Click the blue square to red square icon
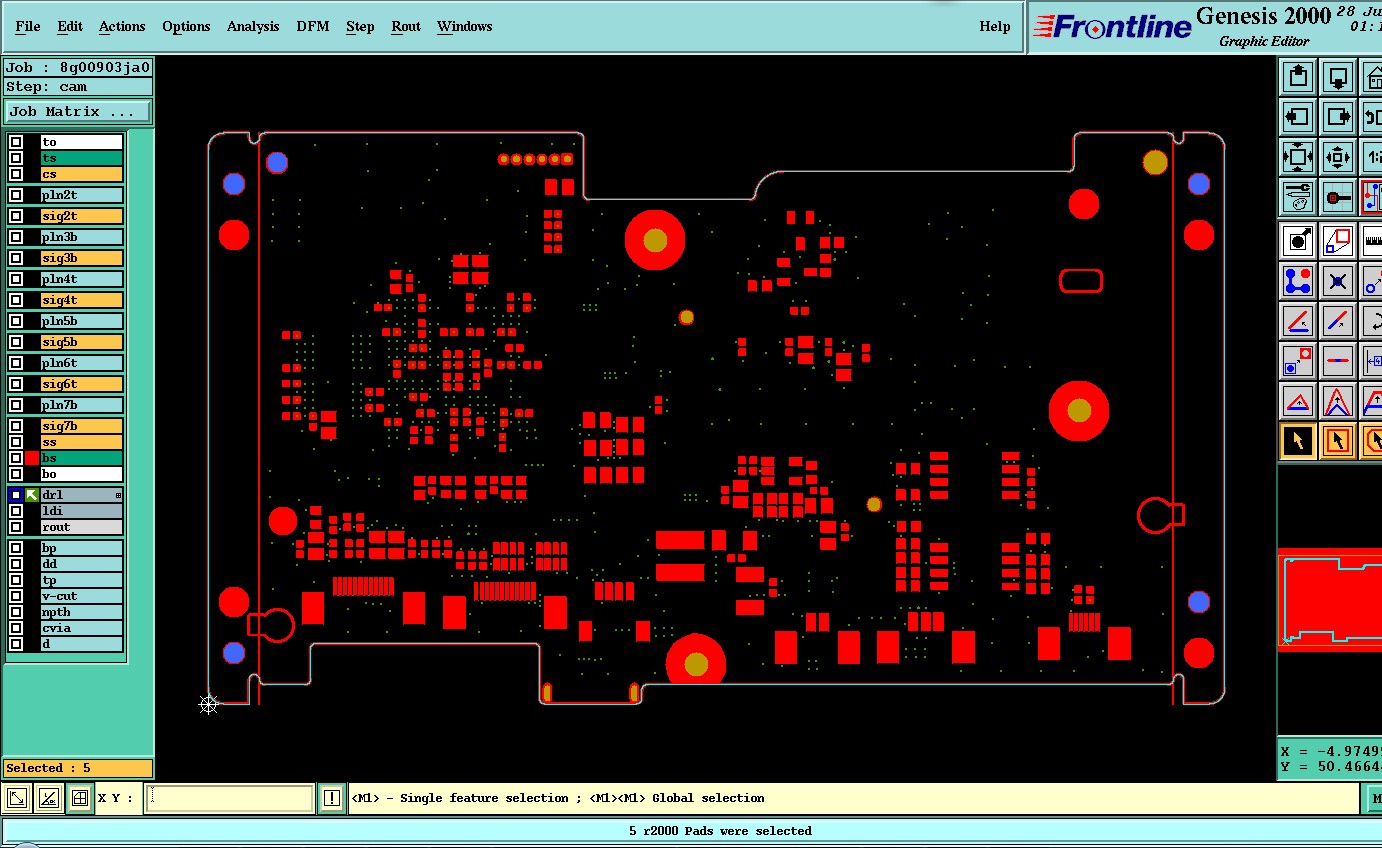 (x=1298, y=361)
